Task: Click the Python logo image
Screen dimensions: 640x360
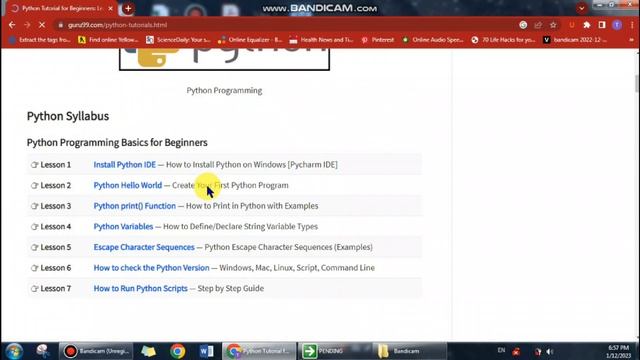Action: click(224, 59)
